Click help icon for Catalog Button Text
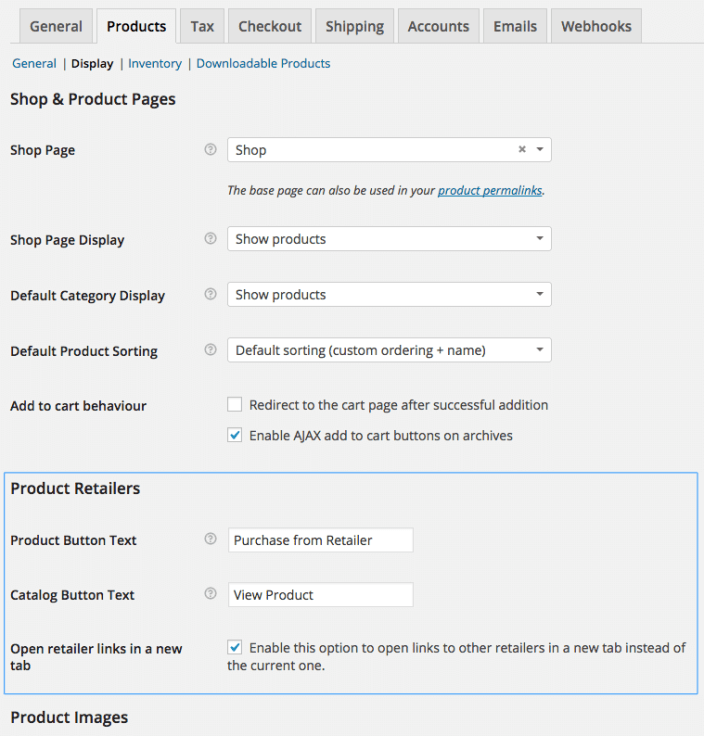Image resolution: width=704 pixels, height=736 pixels. [x=210, y=594]
